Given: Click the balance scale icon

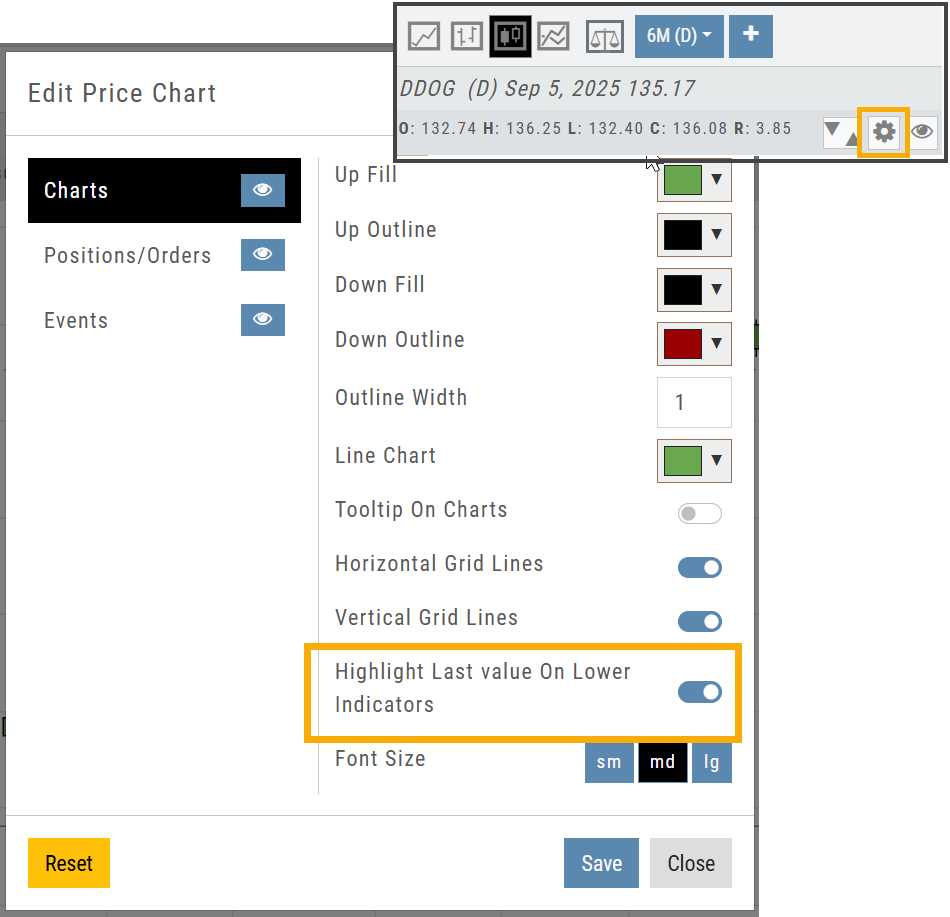Looking at the screenshot, I should coord(604,36).
